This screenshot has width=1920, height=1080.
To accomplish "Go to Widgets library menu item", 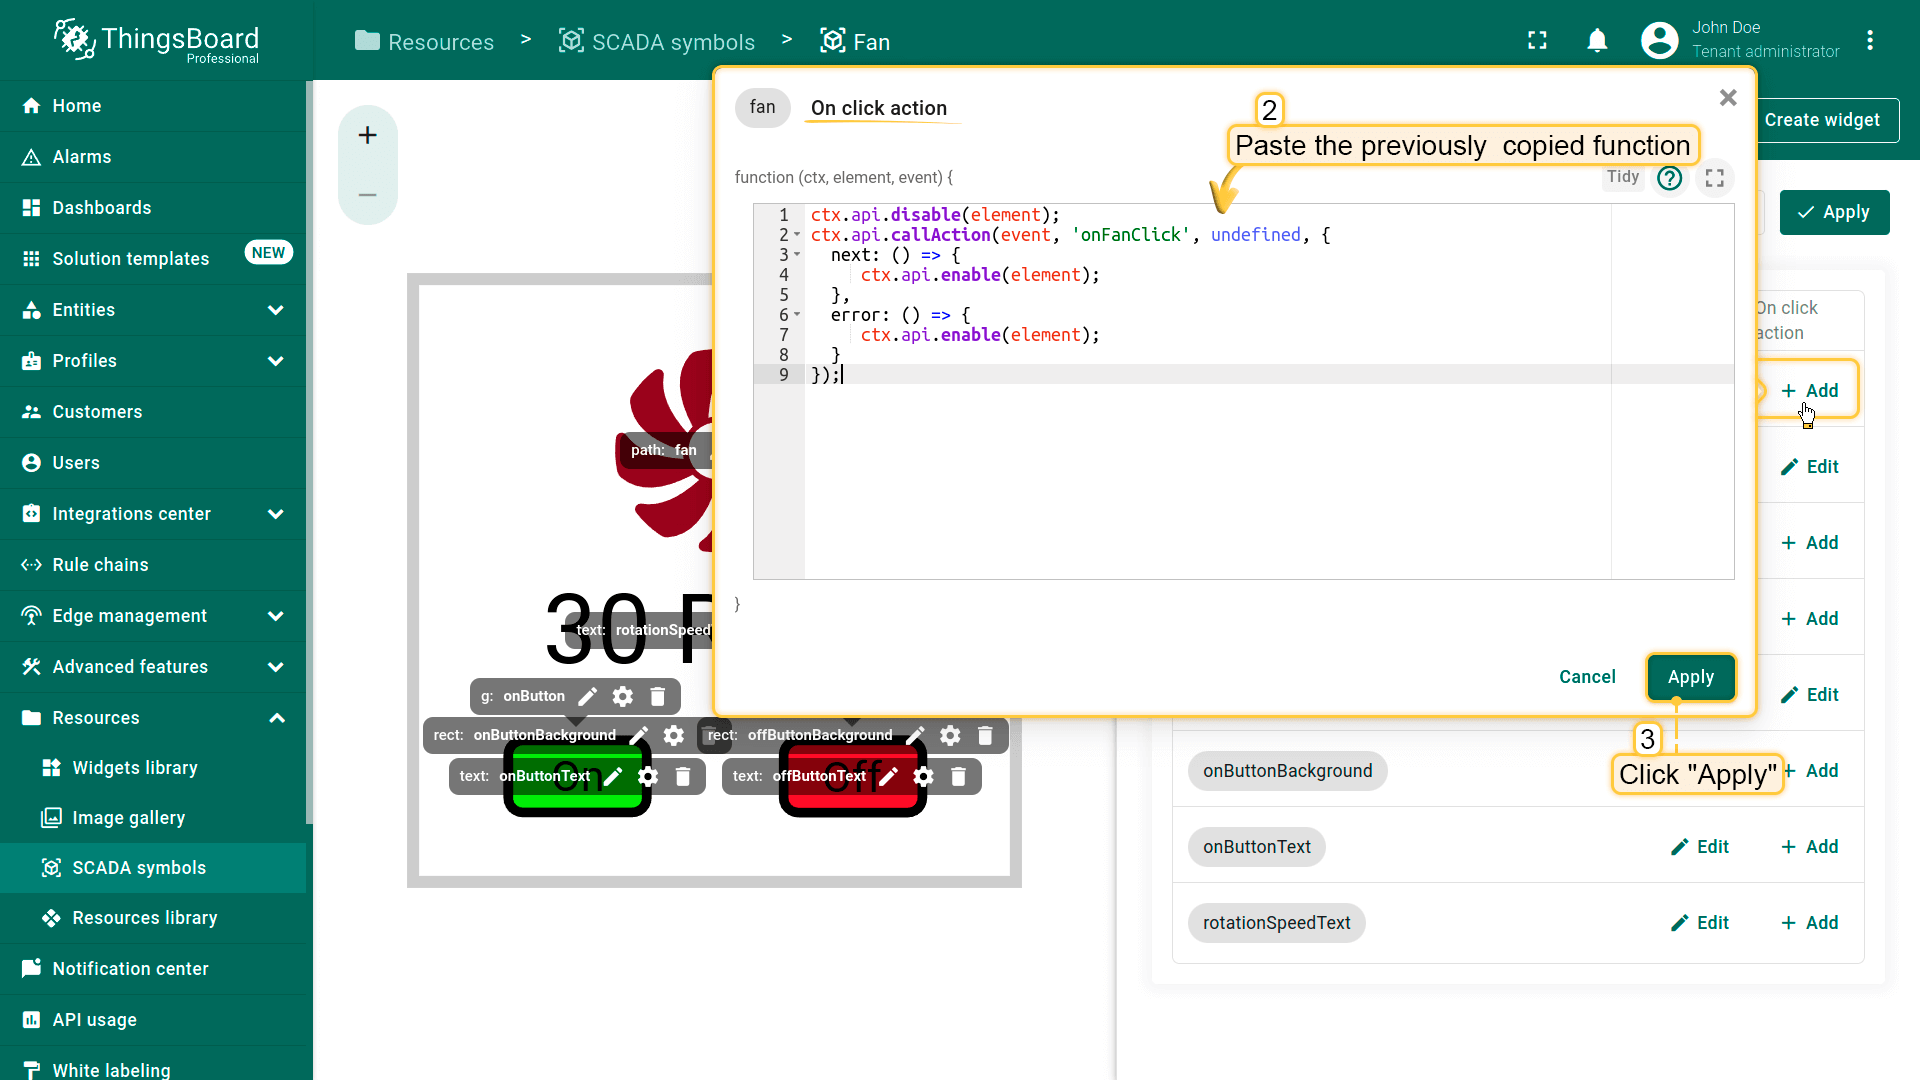I will (135, 768).
